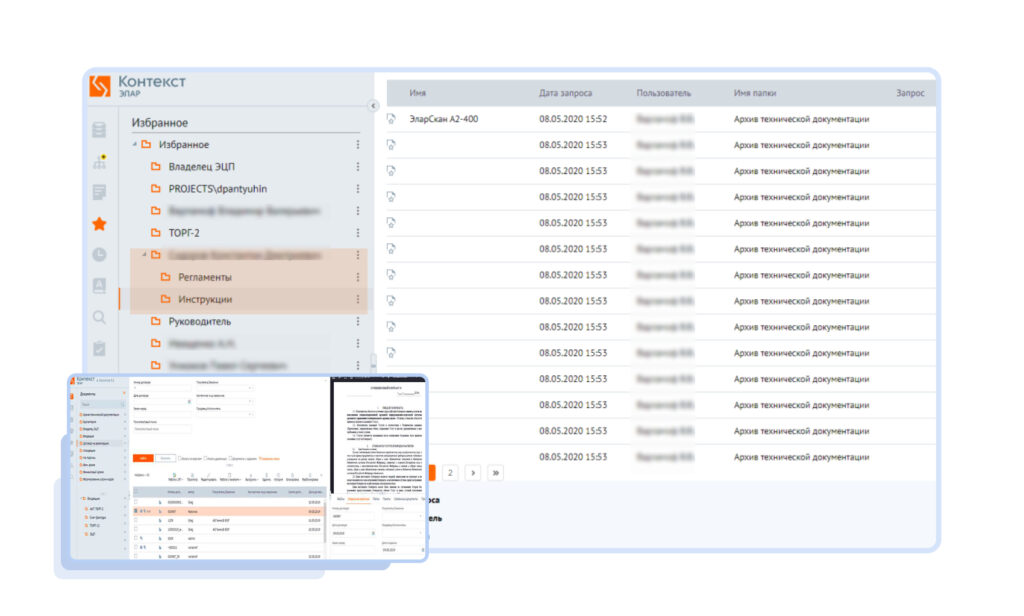Collapse the root Избранное tree folder

tap(134, 145)
